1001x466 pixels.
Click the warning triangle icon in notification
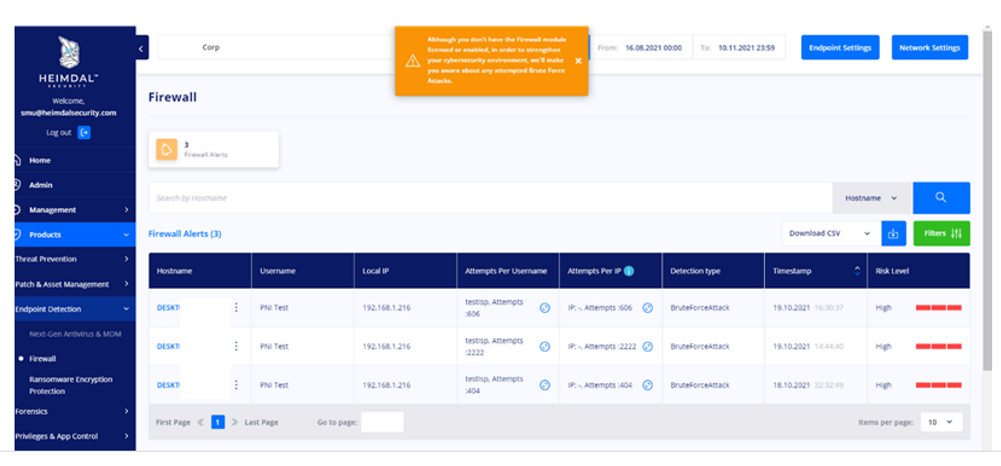pos(412,61)
